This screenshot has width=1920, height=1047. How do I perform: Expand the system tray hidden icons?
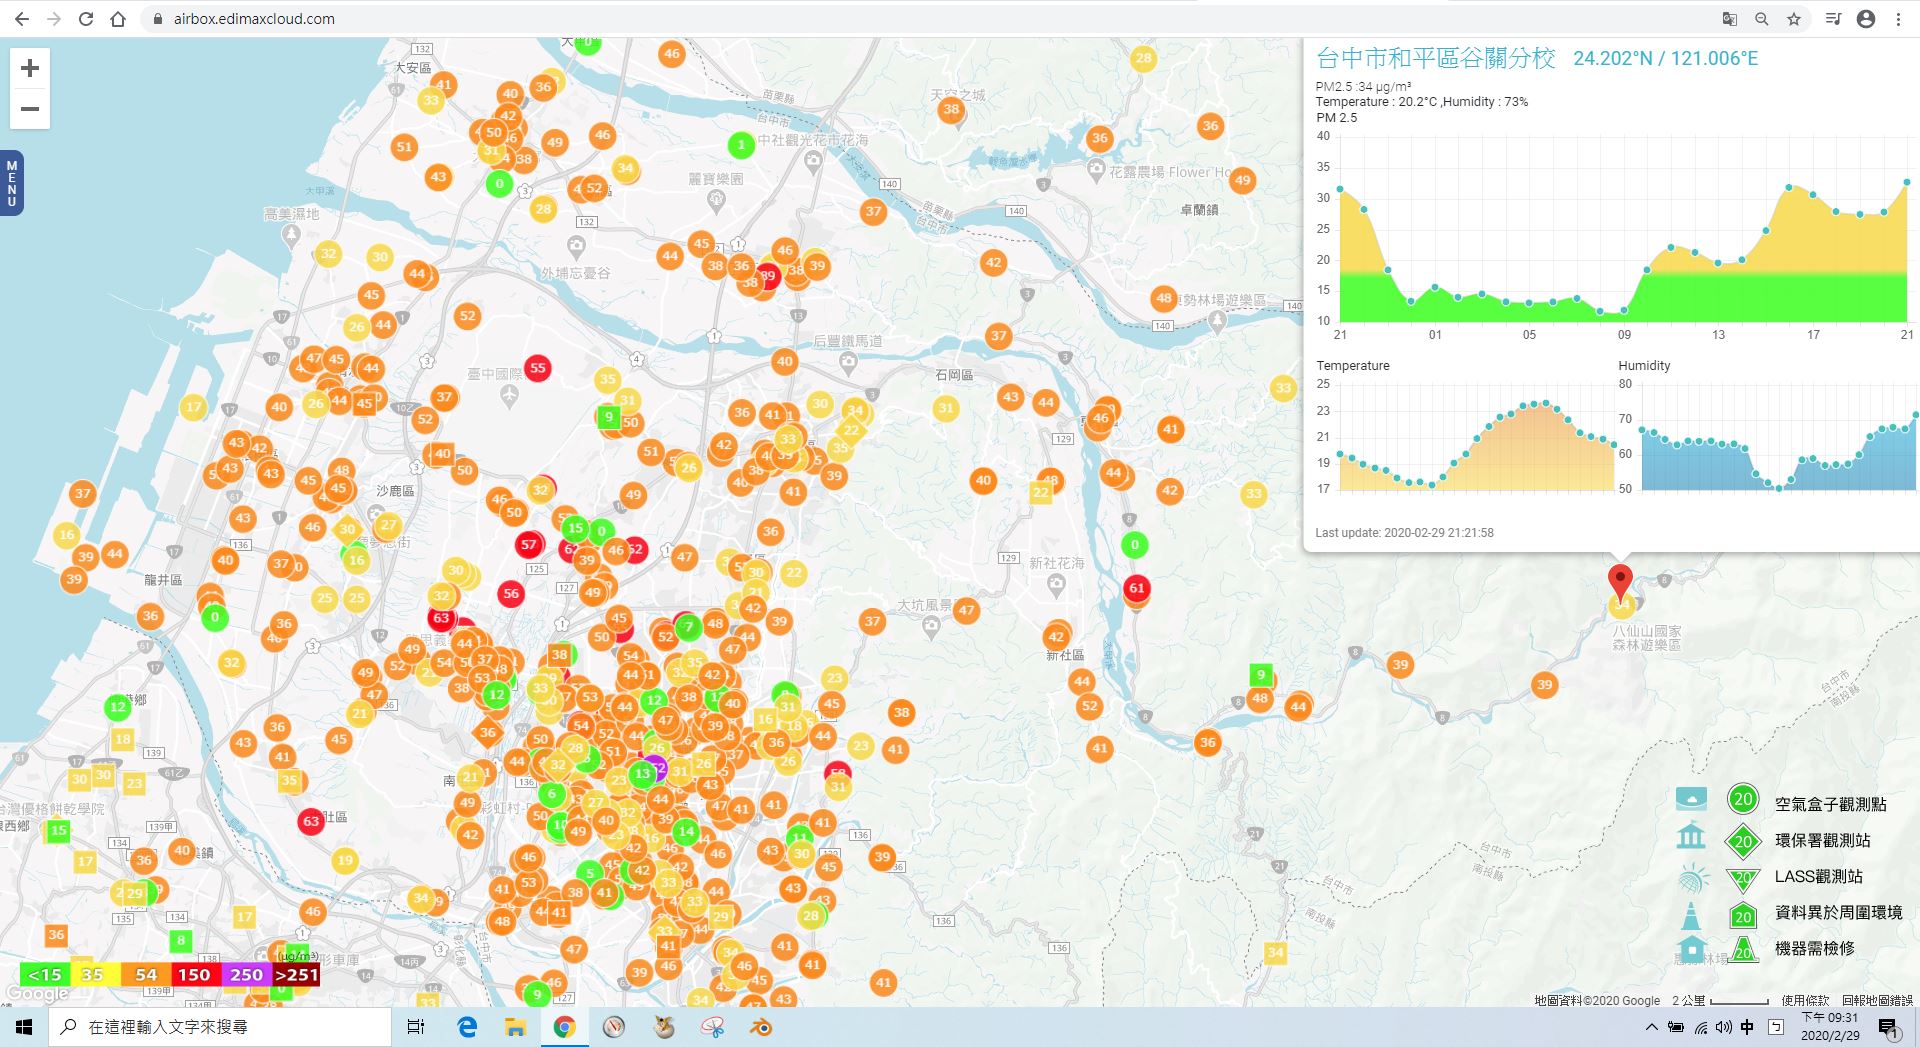click(1651, 1027)
